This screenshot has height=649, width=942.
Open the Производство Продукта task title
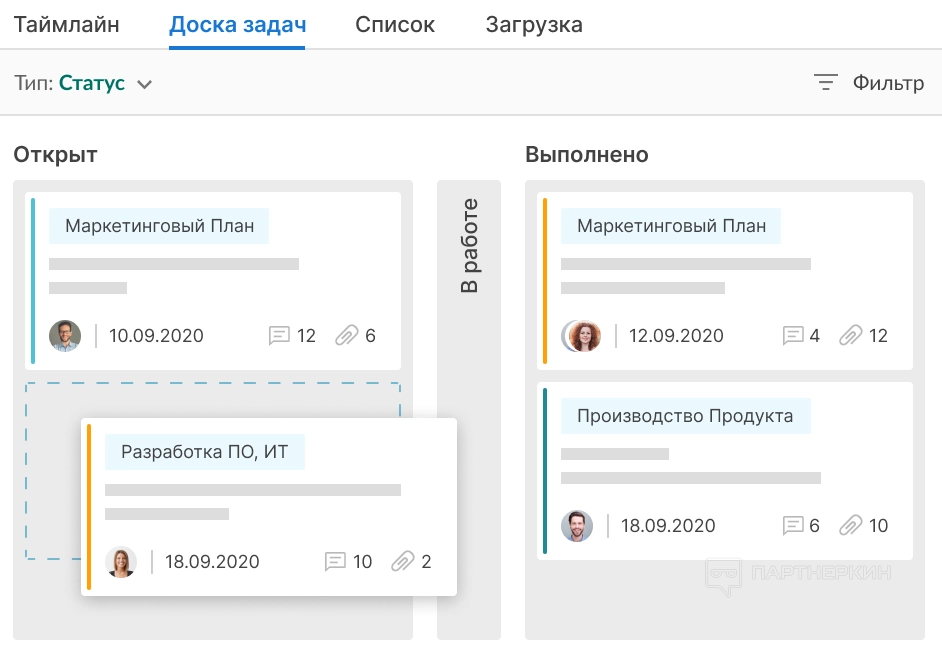point(685,416)
